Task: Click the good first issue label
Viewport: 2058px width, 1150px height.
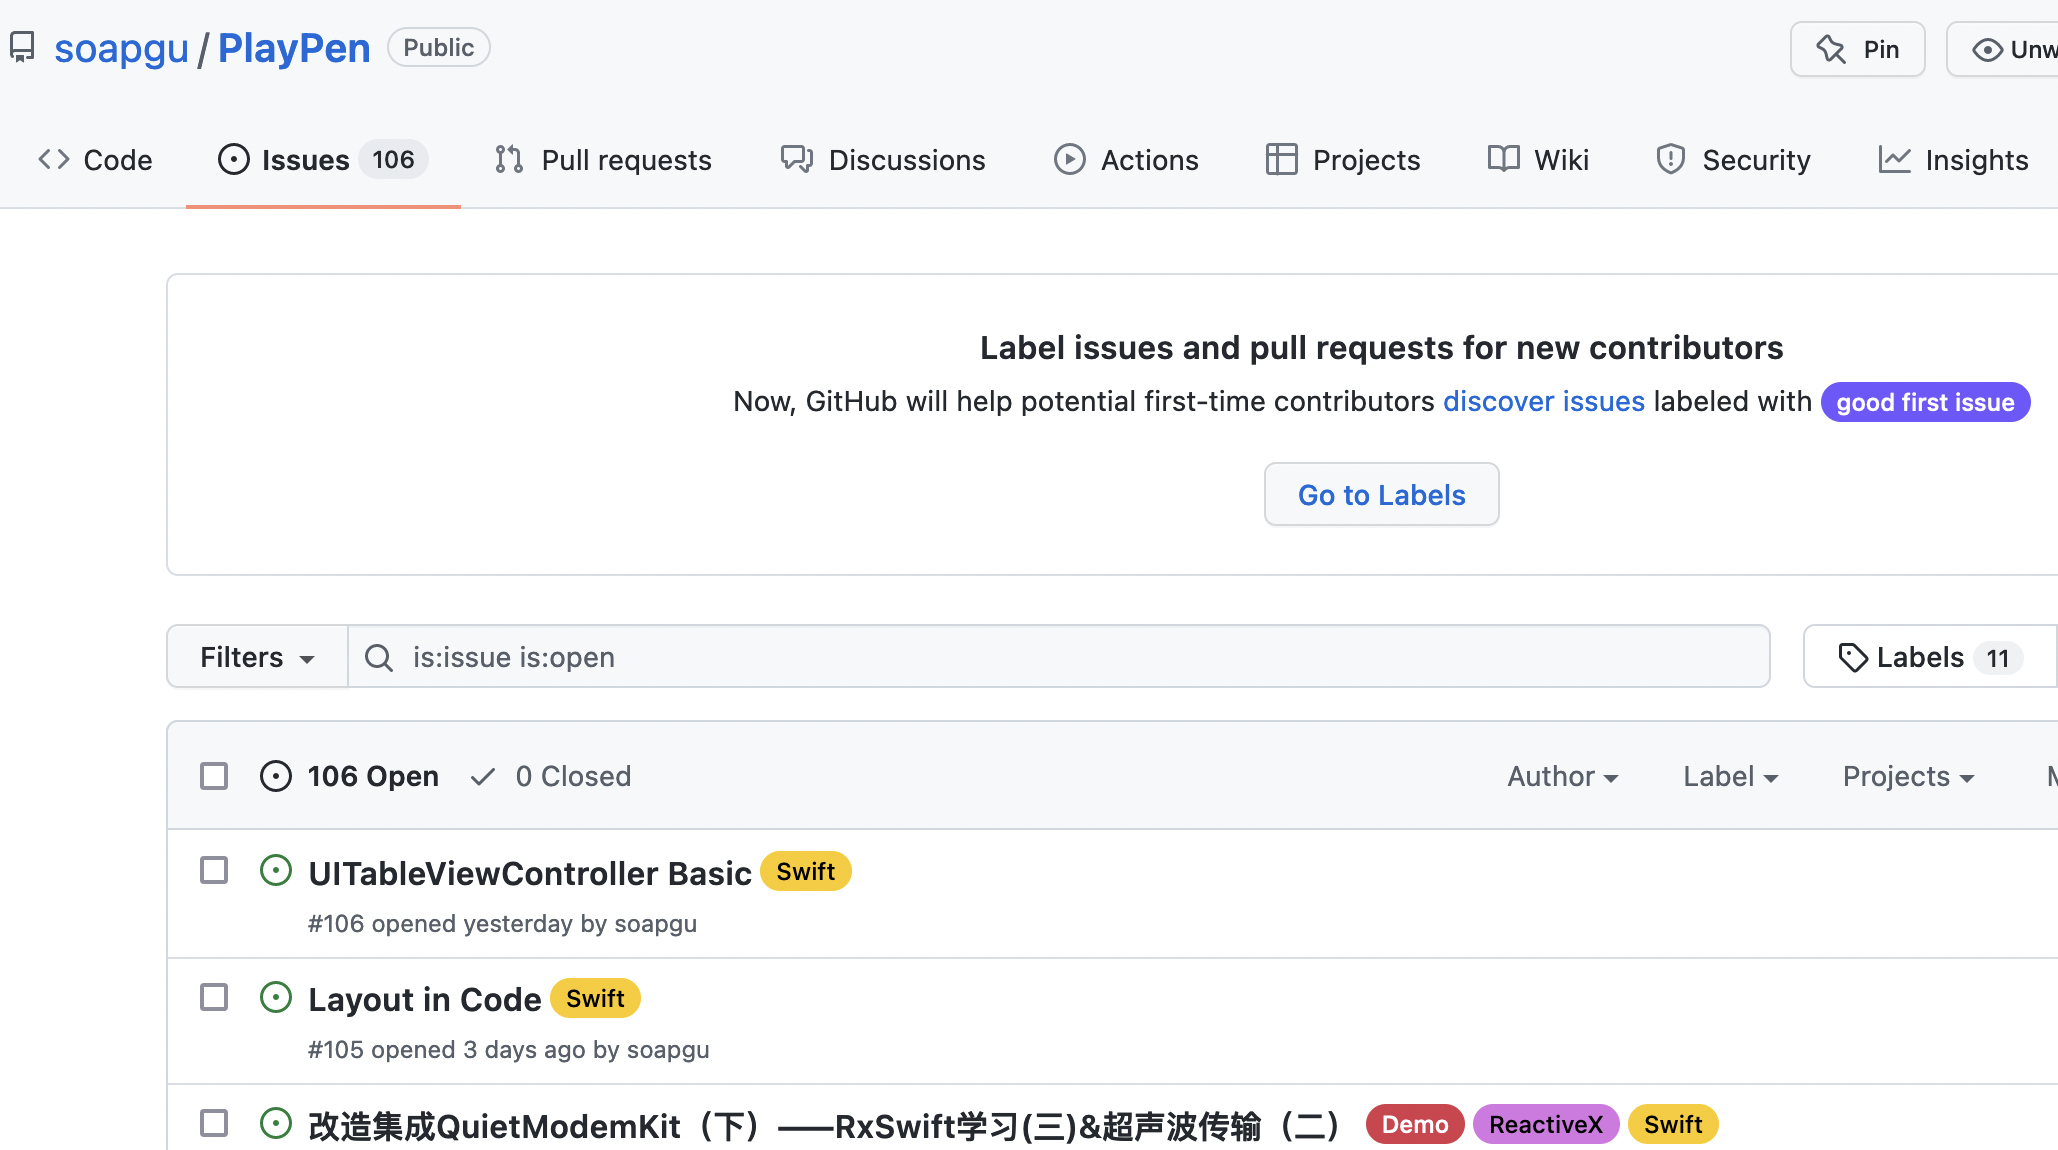Action: tap(1925, 402)
